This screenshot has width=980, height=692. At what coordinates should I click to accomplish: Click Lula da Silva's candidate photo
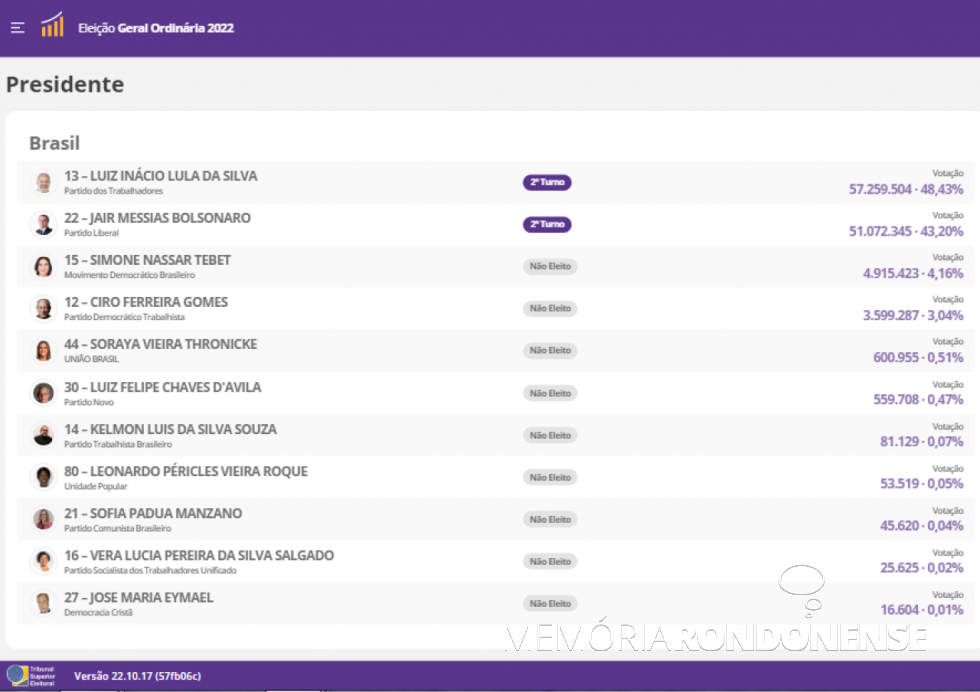point(43,182)
